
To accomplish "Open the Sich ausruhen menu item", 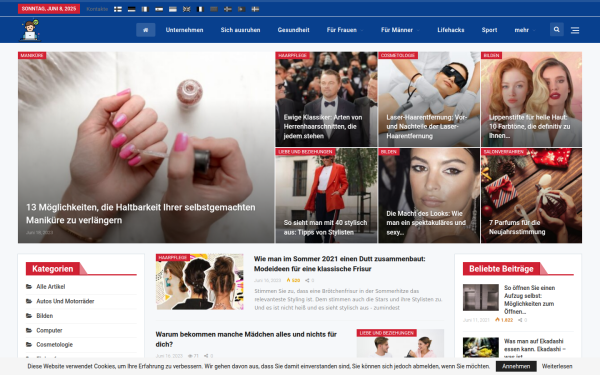I will click(x=240, y=30).
